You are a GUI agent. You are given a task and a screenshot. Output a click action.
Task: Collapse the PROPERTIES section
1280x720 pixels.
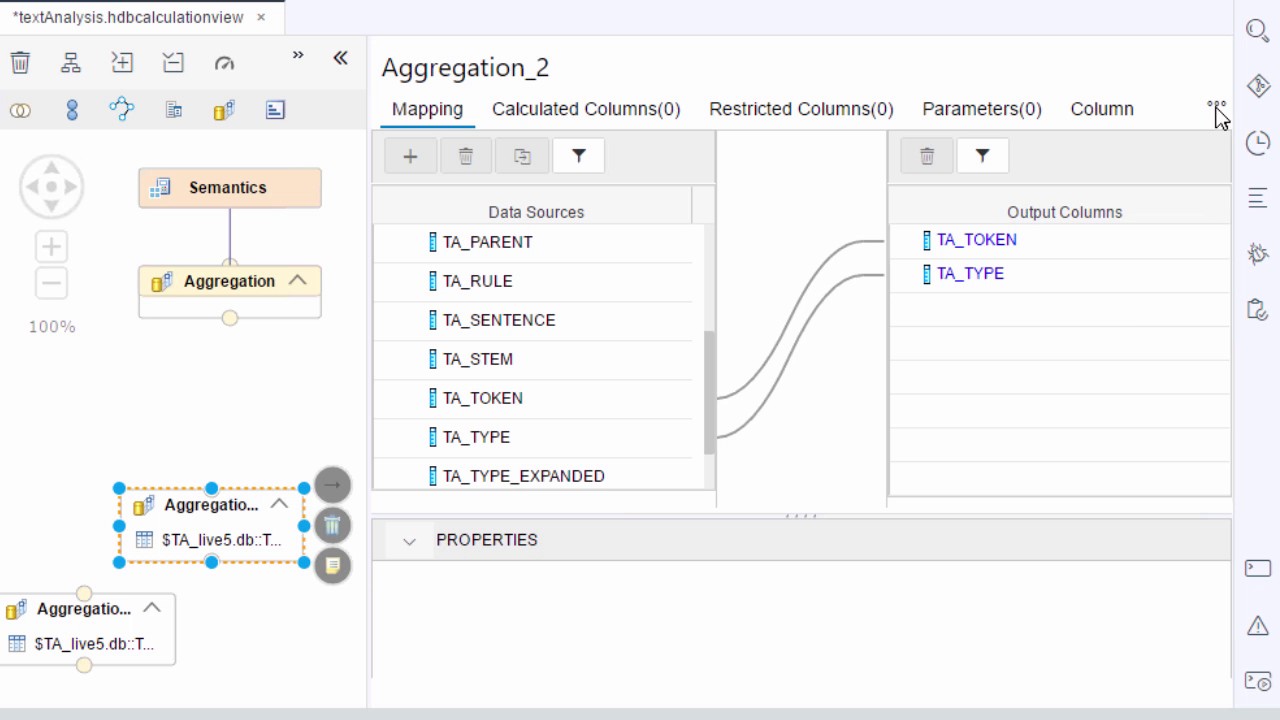[x=409, y=541]
